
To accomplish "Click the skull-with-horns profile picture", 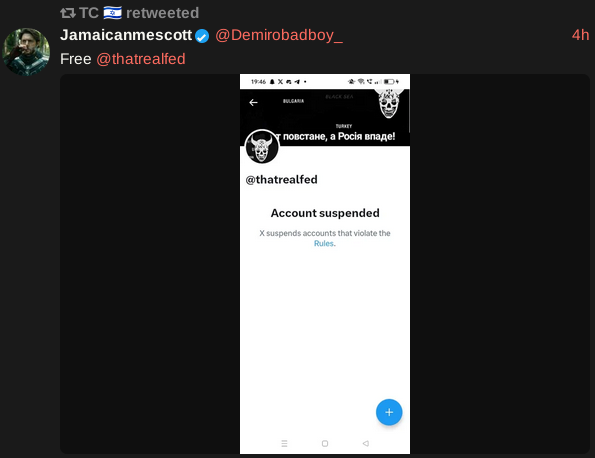I will [262, 146].
